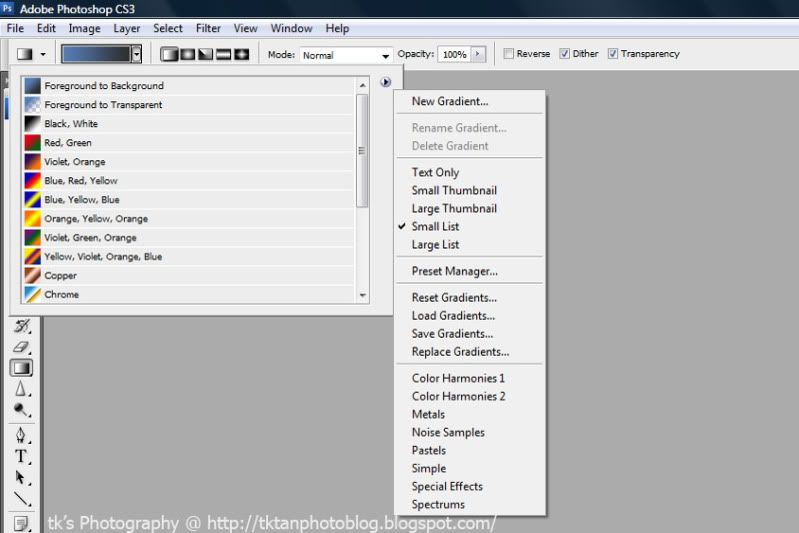Open the Window menu
This screenshot has height=533, width=799.
(x=291, y=29)
